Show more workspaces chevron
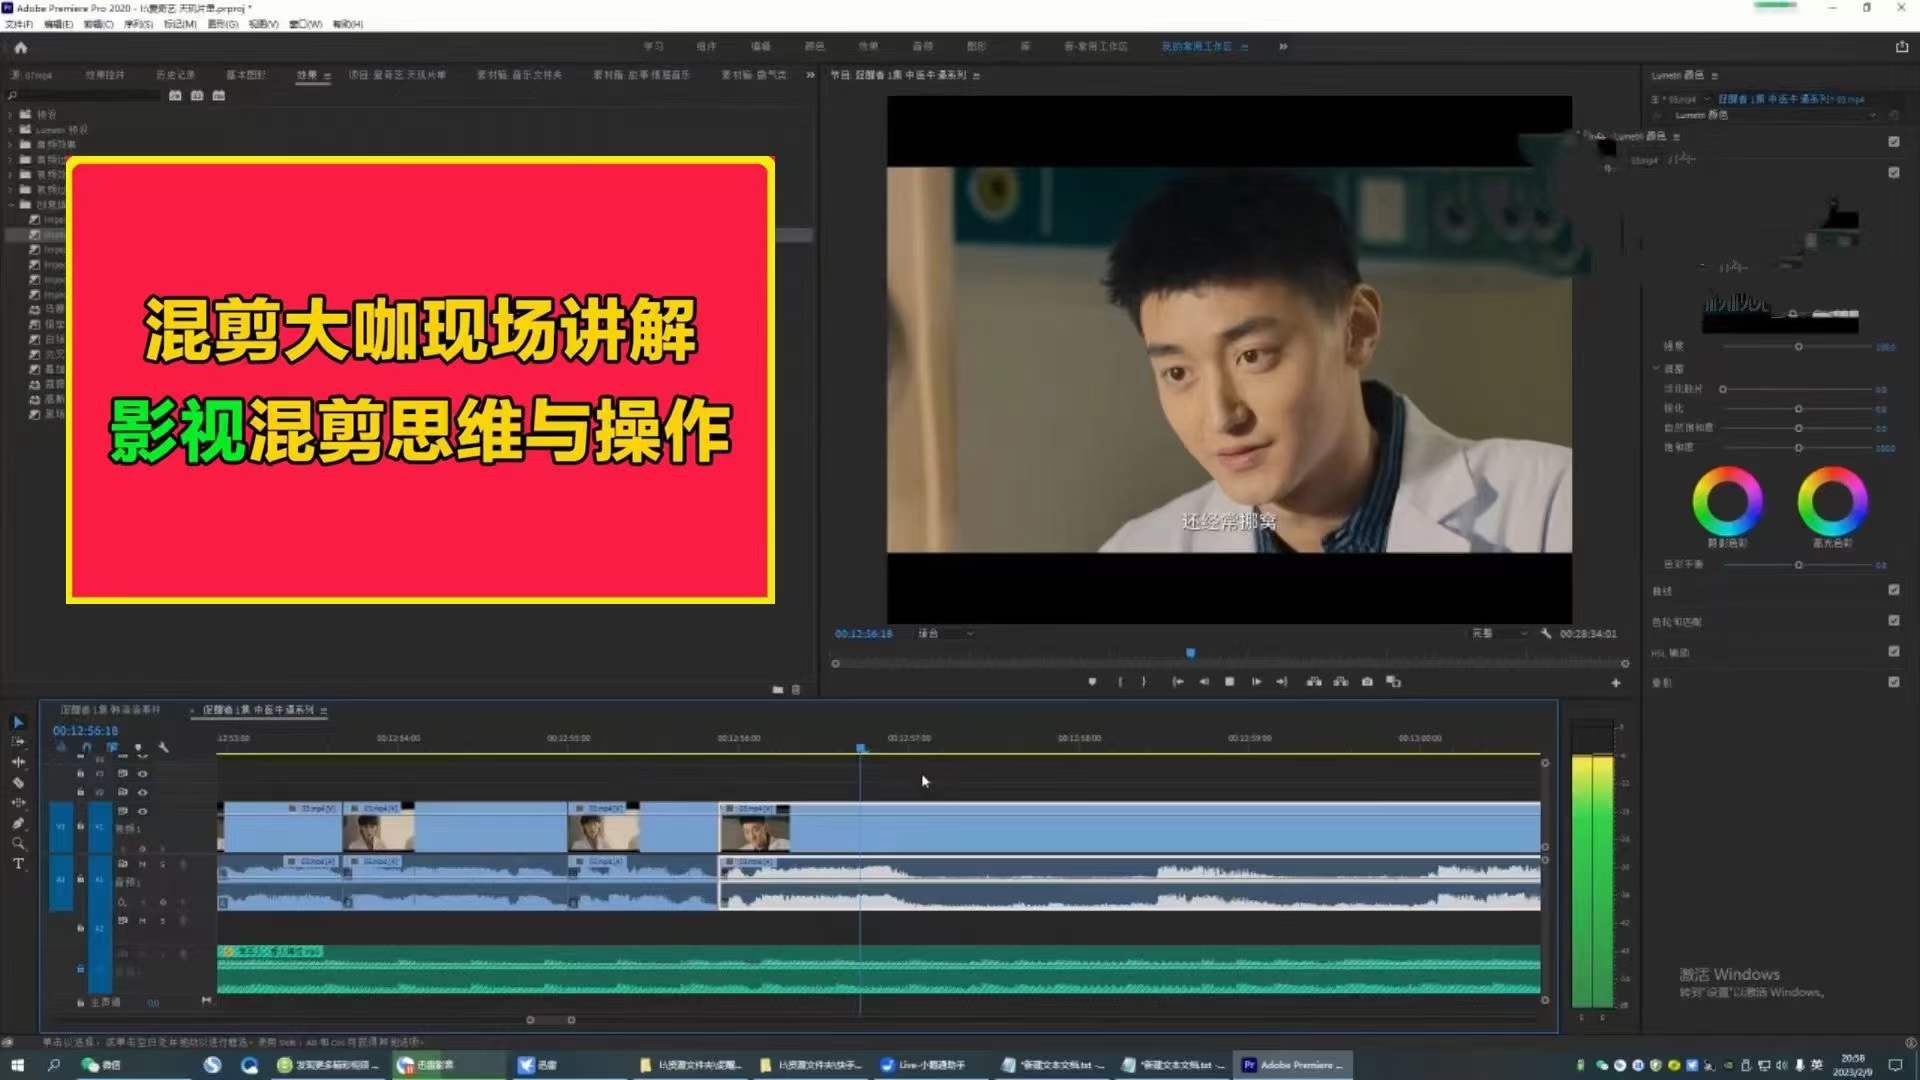This screenshot has height=1080, width=1920. (x=1283, y=47)
